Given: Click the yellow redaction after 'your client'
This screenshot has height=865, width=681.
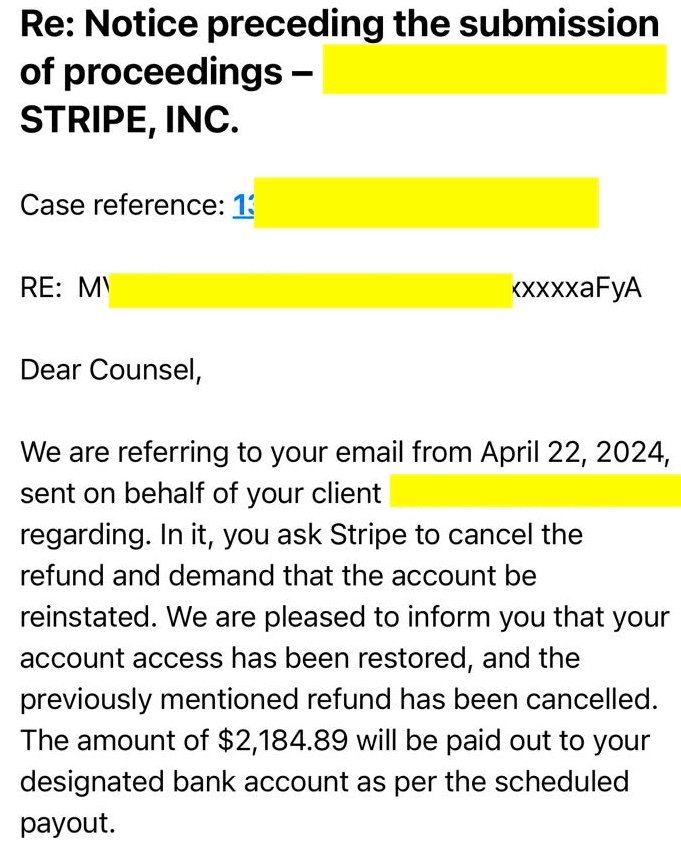Looking at the screenshot, I should tap(535, 493).
